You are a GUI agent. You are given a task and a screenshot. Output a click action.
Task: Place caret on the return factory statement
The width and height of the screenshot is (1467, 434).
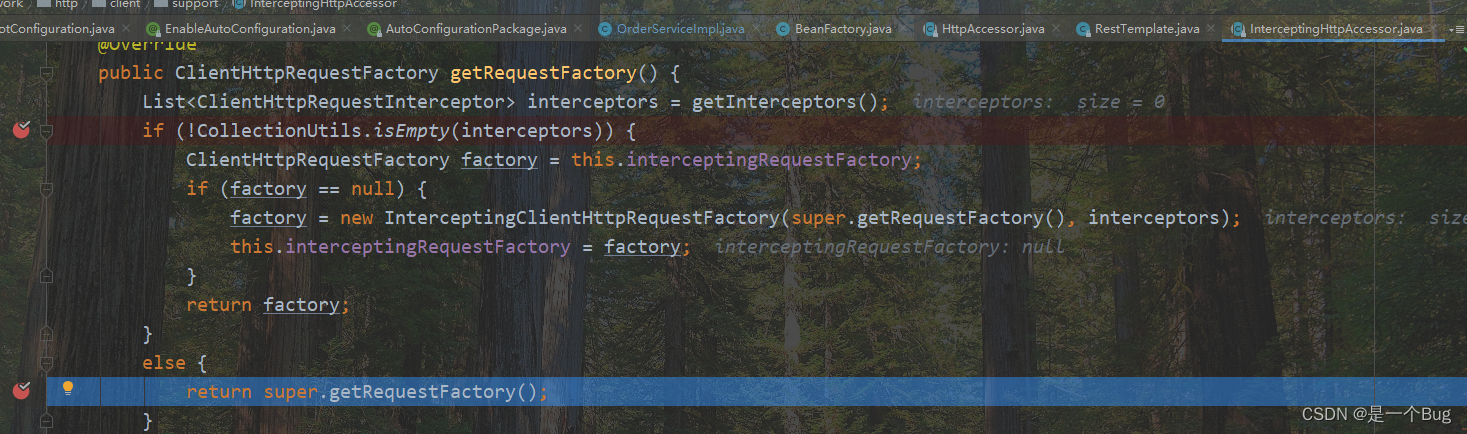(268, 305)
